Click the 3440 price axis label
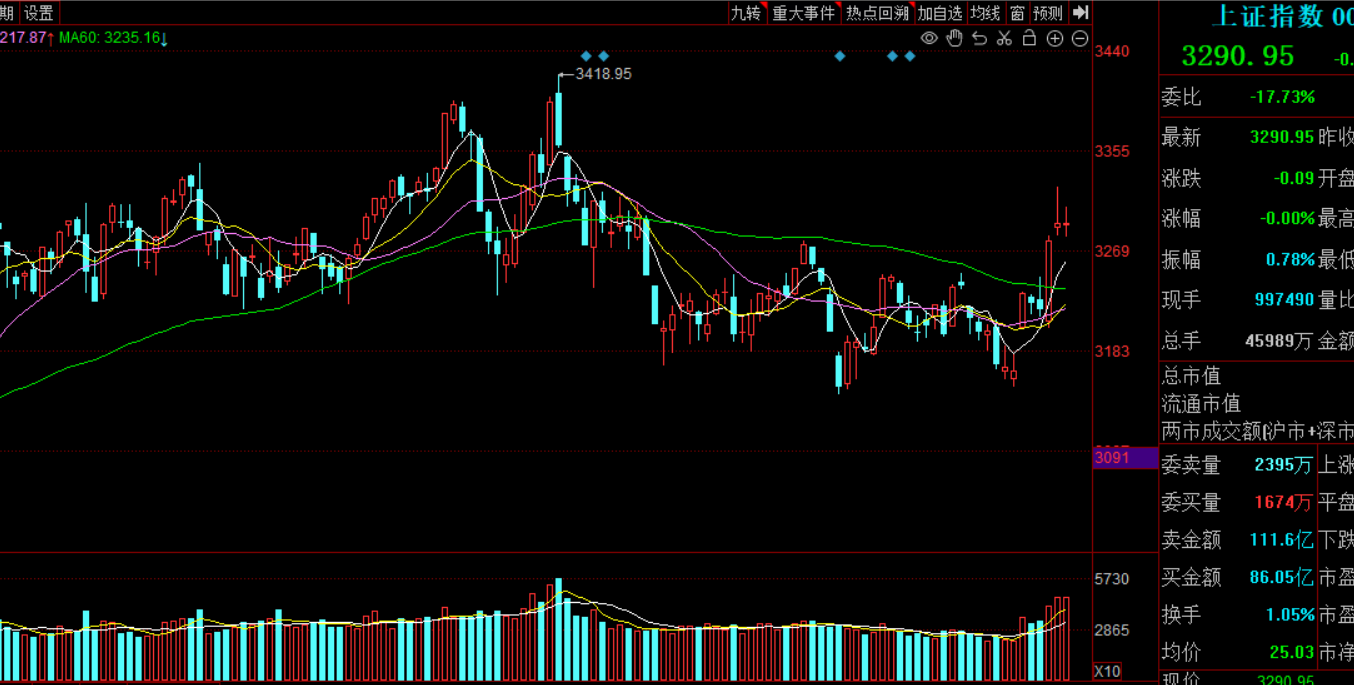Viewport: 1354px width, 685px height. (1112, 52)
